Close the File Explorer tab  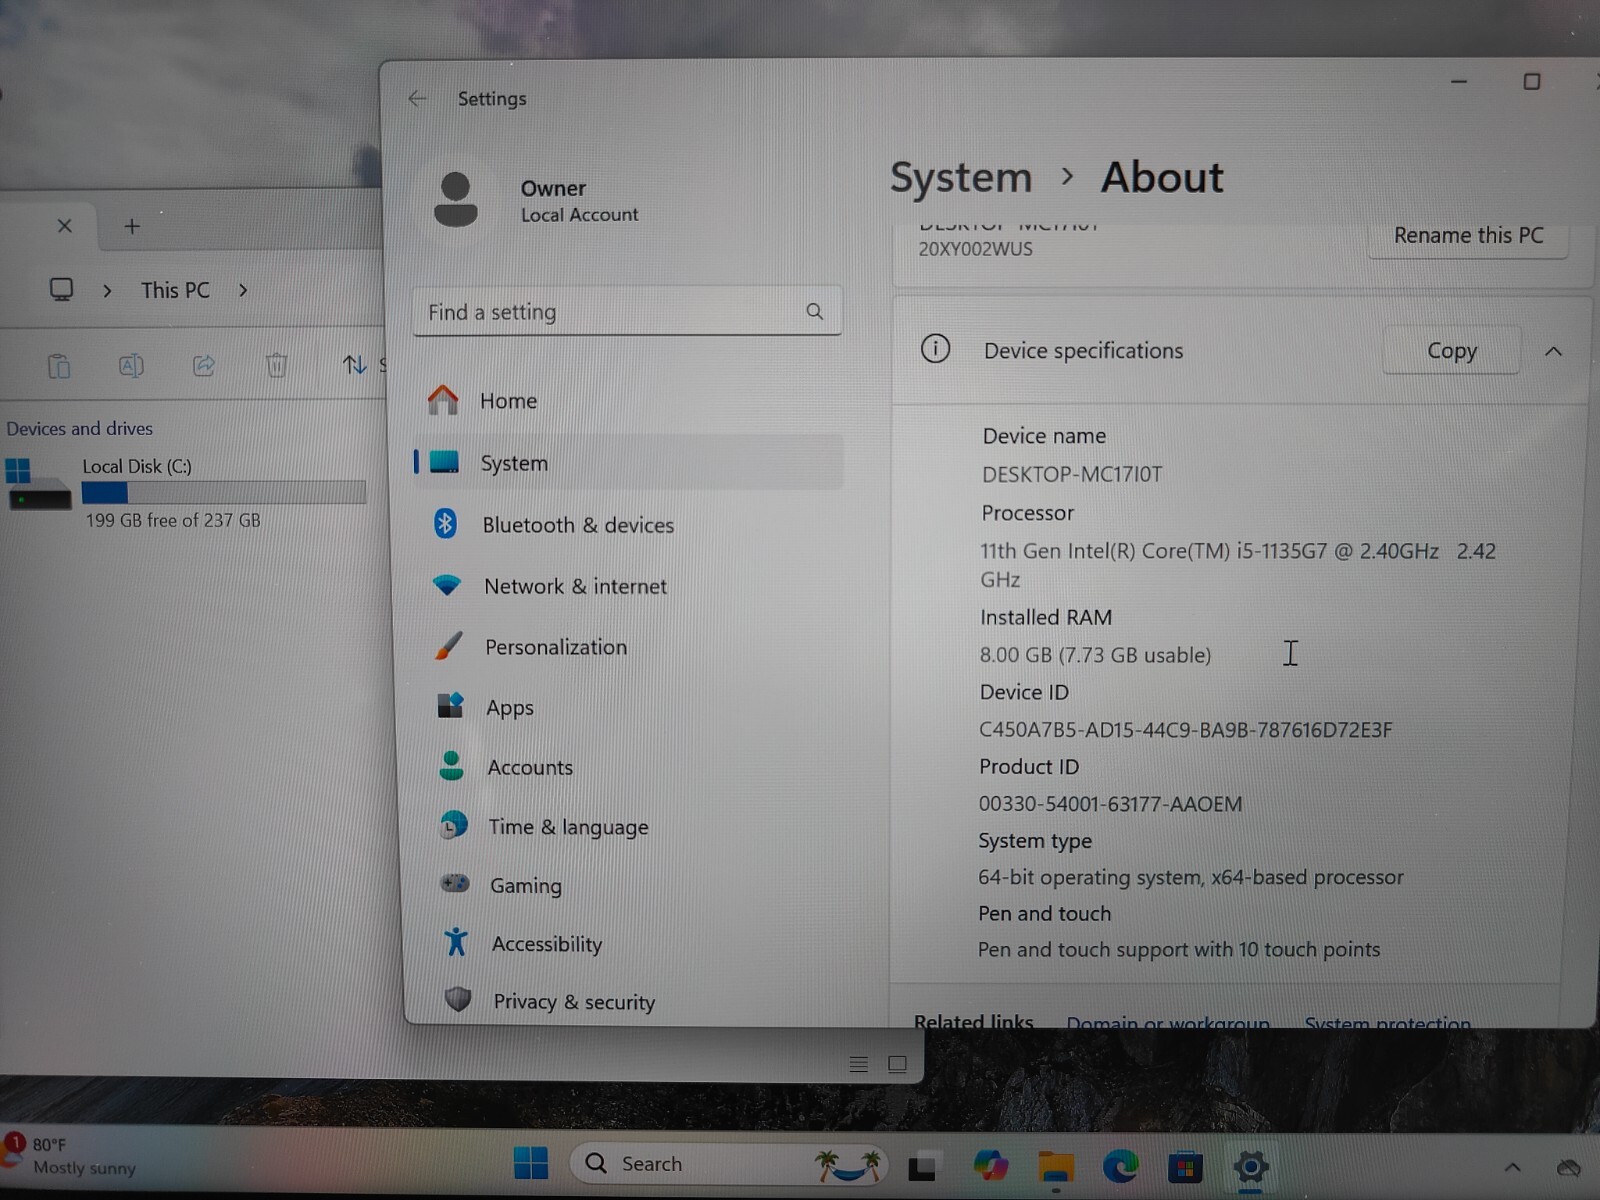point(65,226)
